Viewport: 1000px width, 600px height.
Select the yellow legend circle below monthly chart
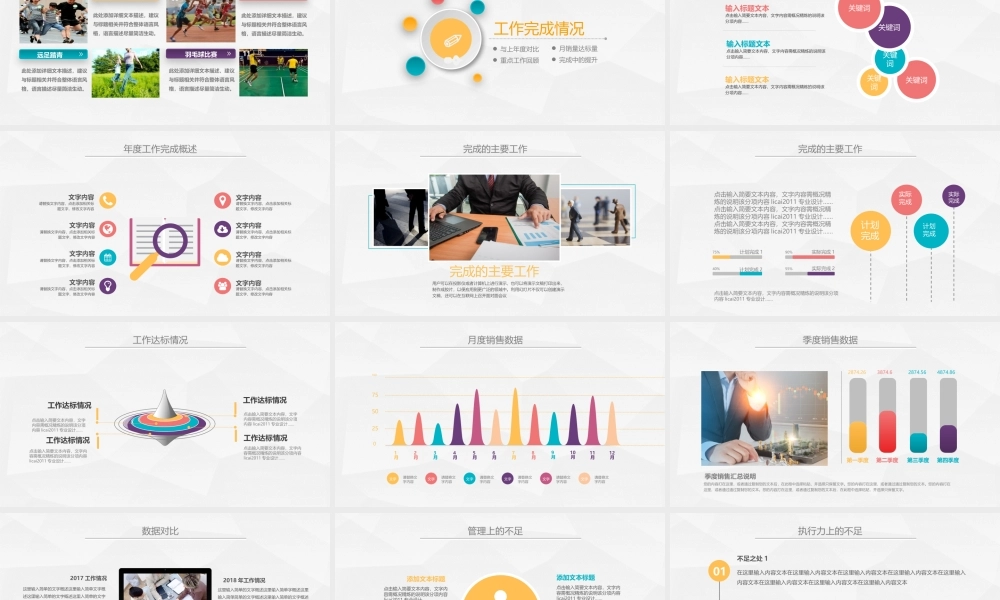[x=393, y=478]
